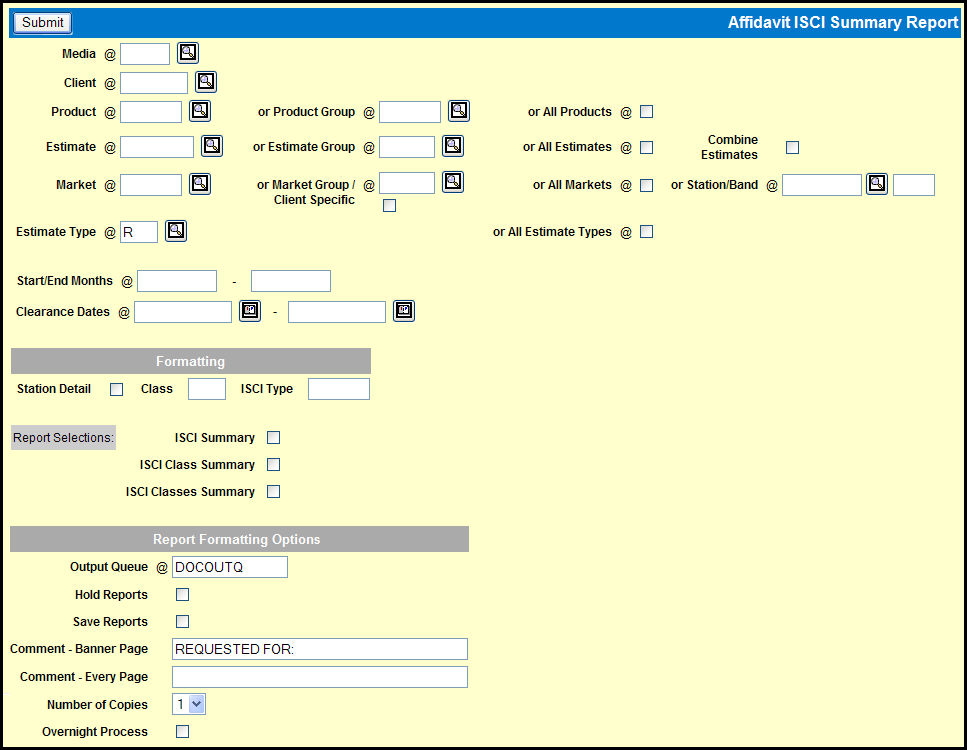Select the ISCI Class Summary report checkbox
Viewport: 967px width, 750px height.
coord(273,465)
